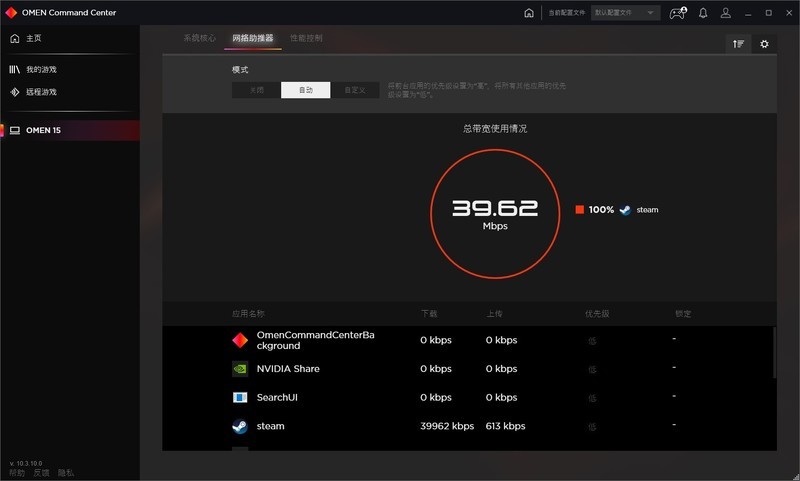Click the Steam icon in bandwidth legend
Screen dimensions: 800x481
625,210
